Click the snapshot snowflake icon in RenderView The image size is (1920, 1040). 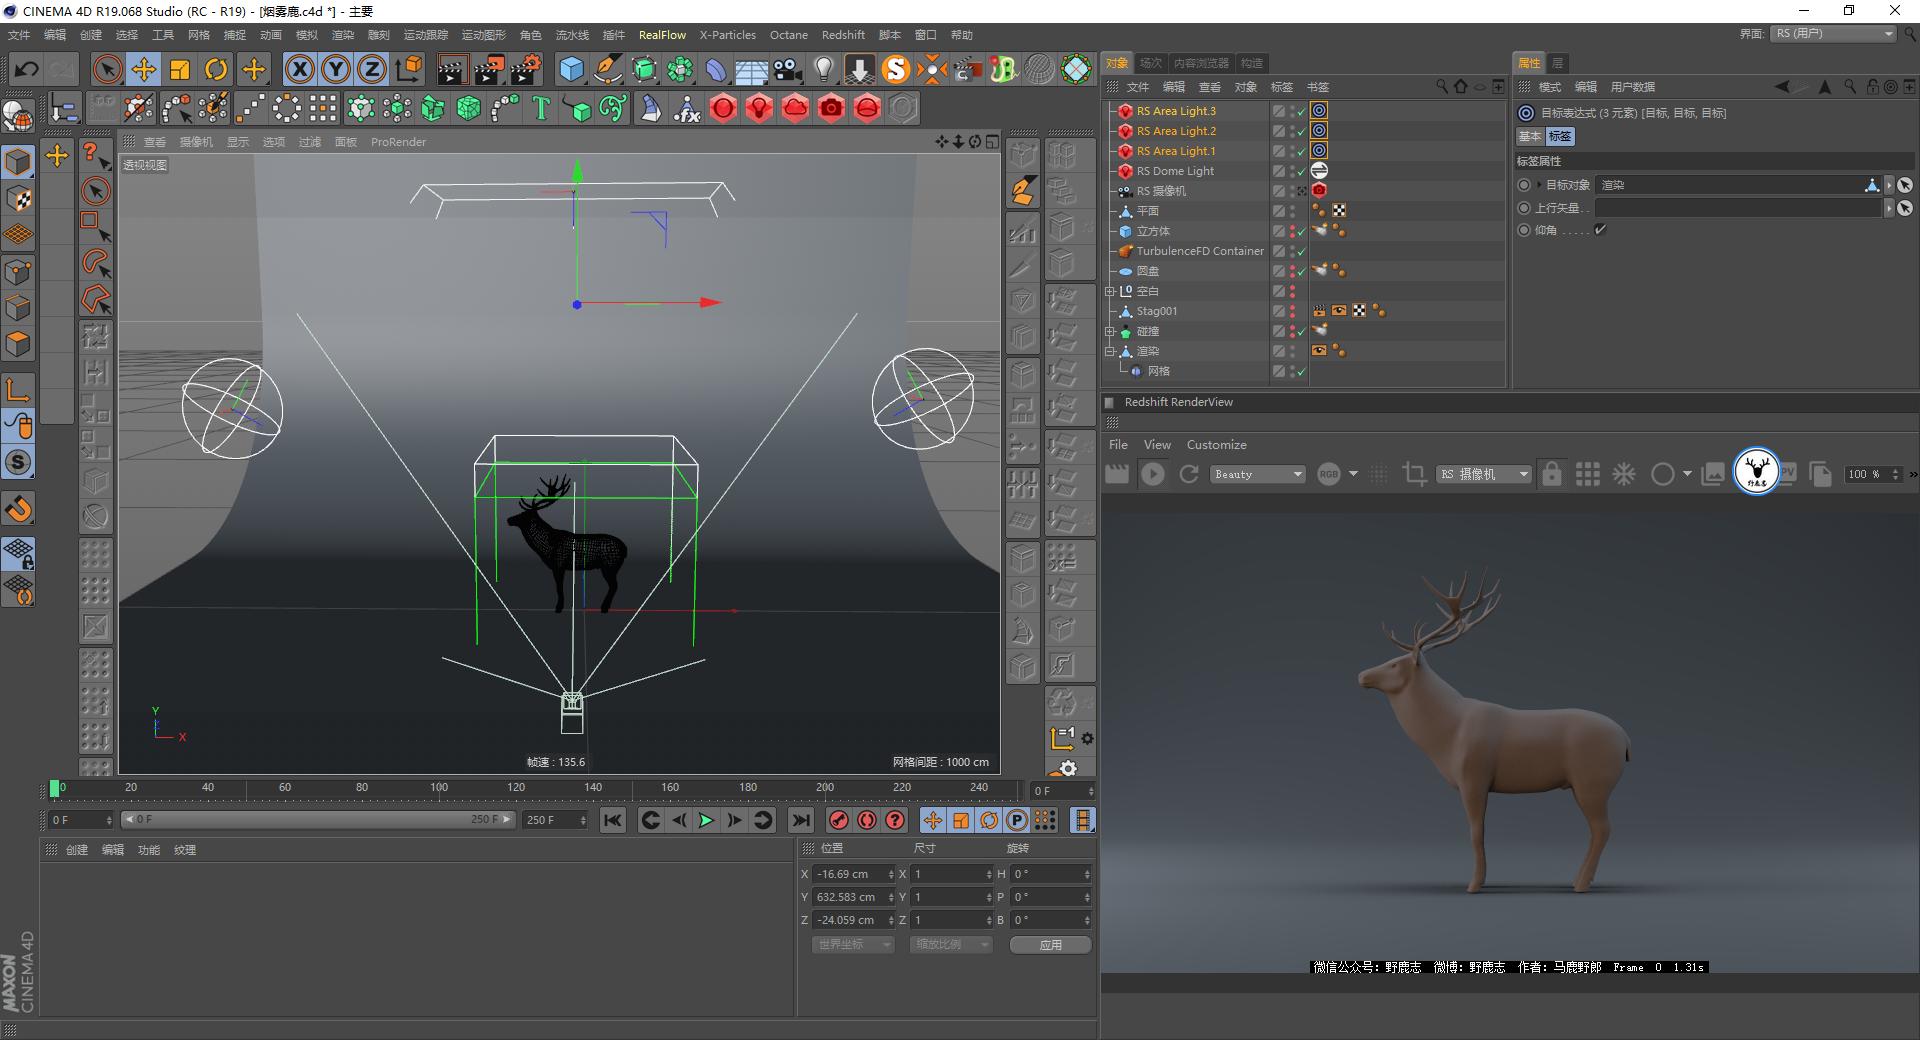(x=1624, y=474)
